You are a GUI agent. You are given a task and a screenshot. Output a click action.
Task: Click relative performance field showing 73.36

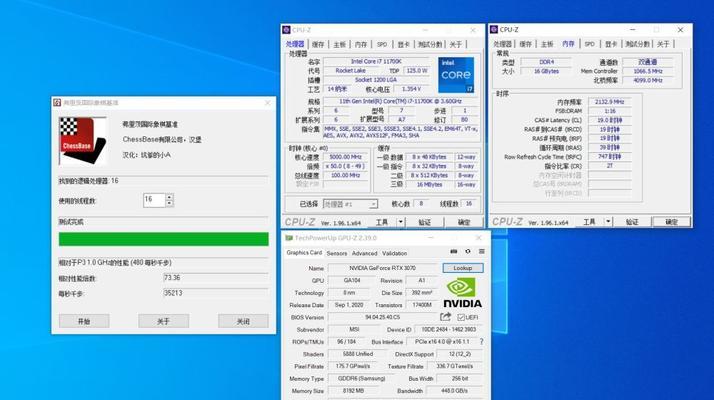[x=215, y=278]
